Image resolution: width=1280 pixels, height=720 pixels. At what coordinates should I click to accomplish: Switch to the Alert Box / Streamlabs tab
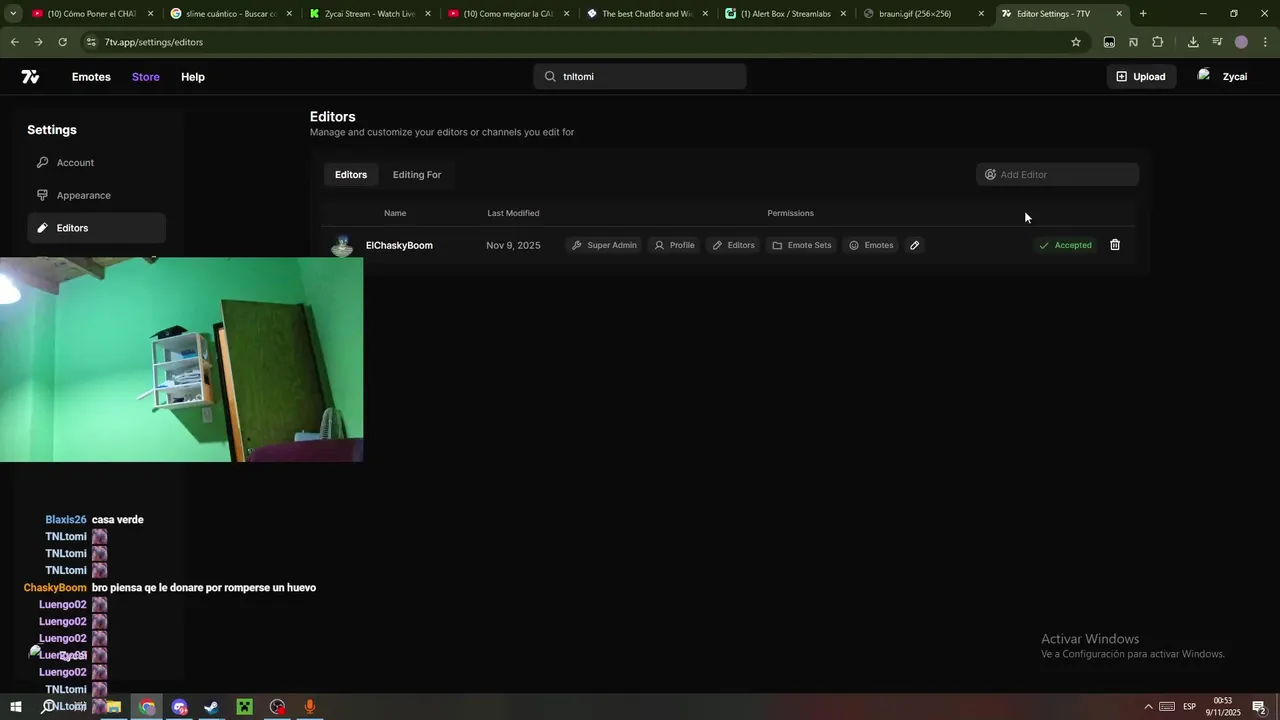coord(786,14)
